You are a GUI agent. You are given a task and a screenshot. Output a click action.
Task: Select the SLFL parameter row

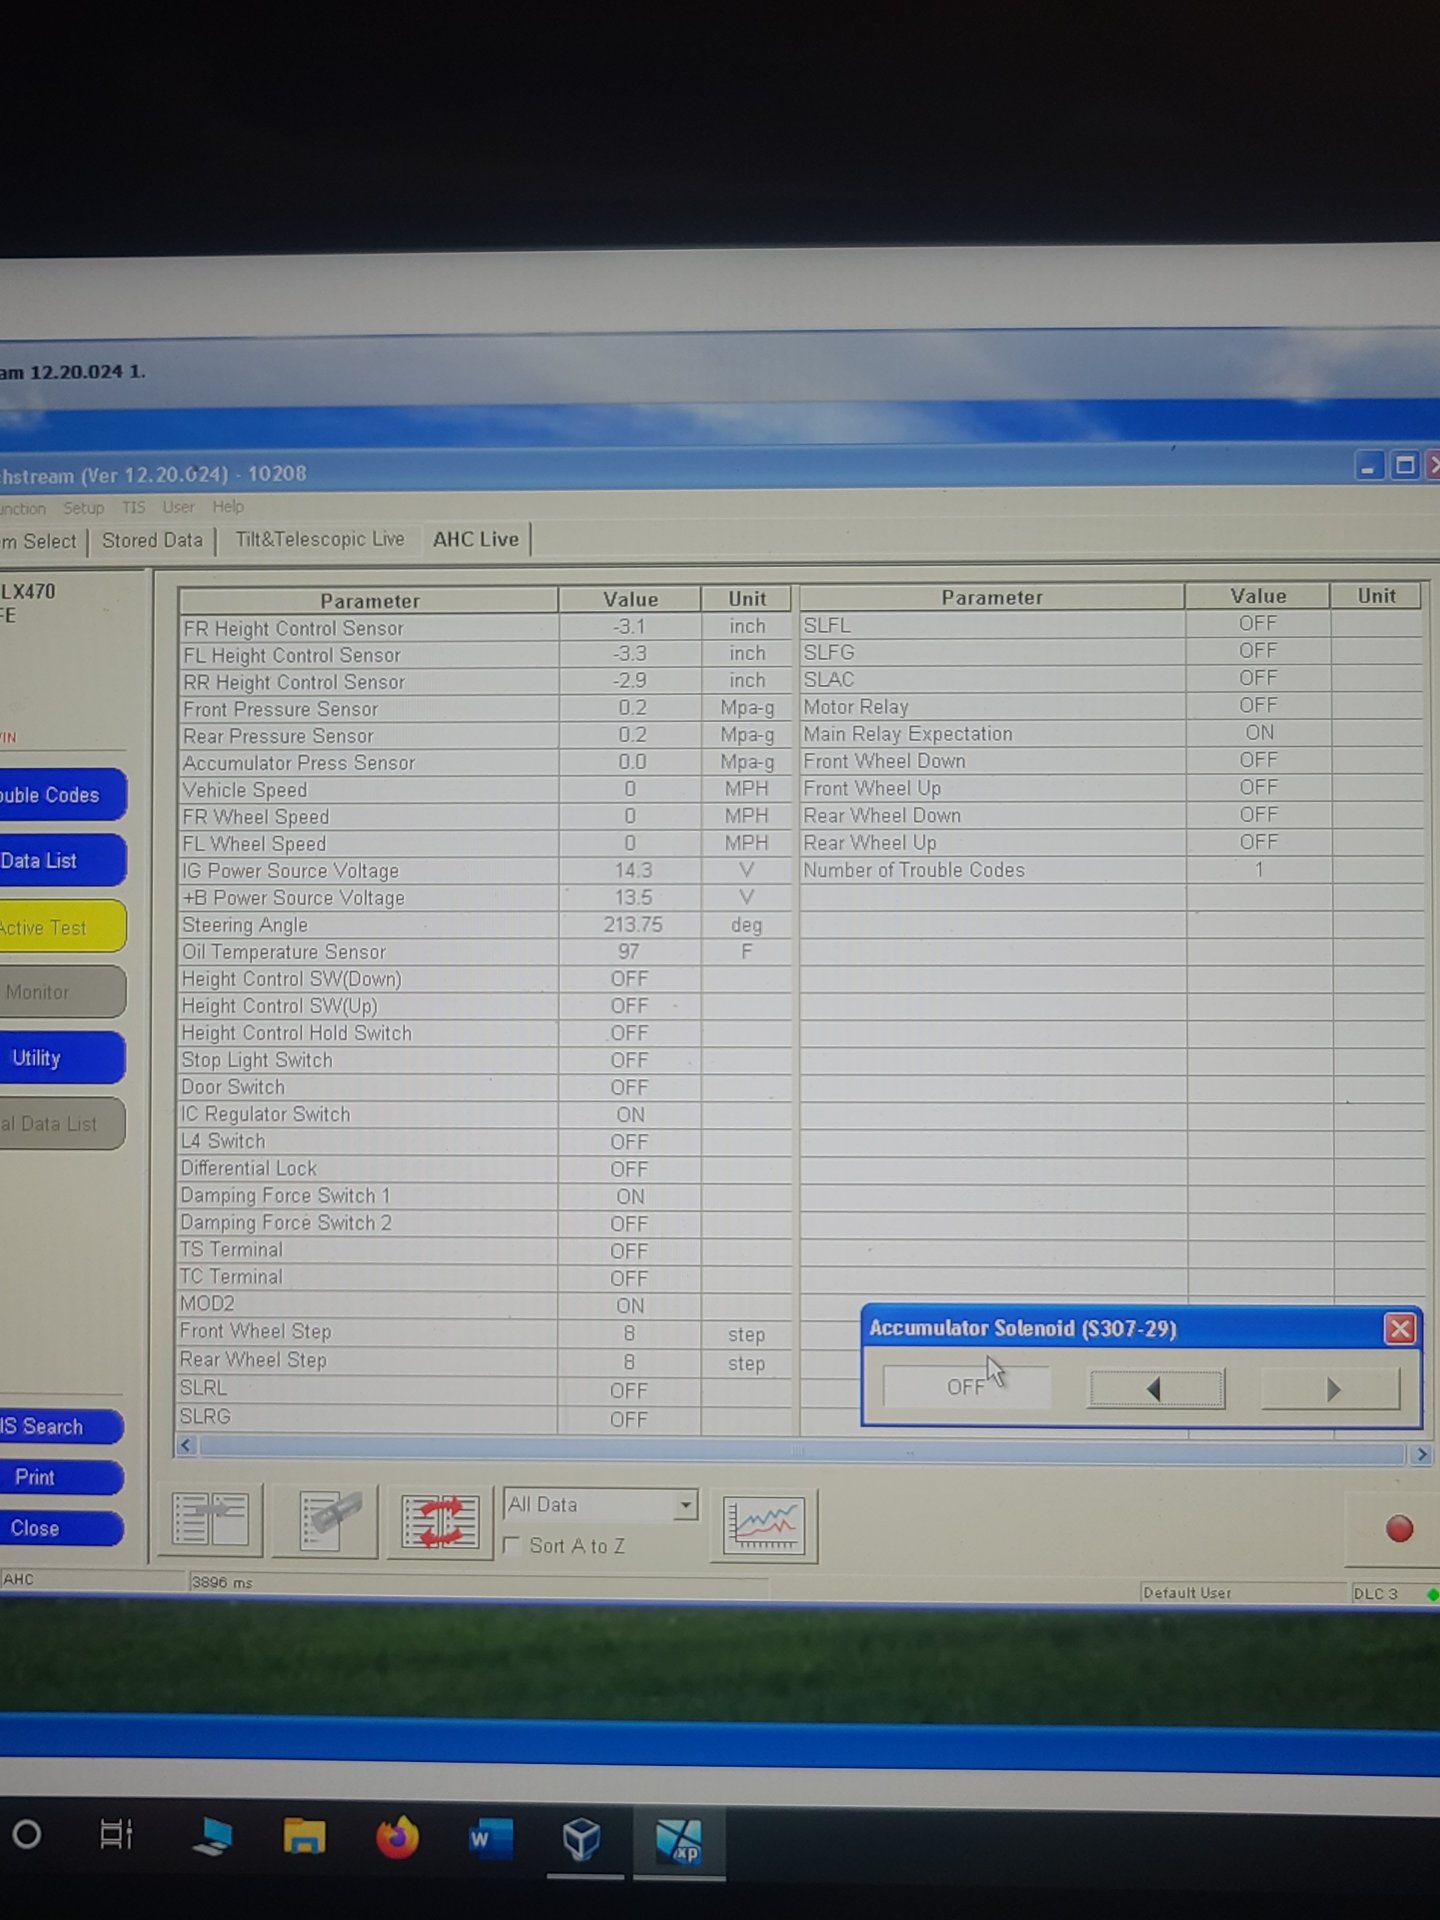point(1112,624)
